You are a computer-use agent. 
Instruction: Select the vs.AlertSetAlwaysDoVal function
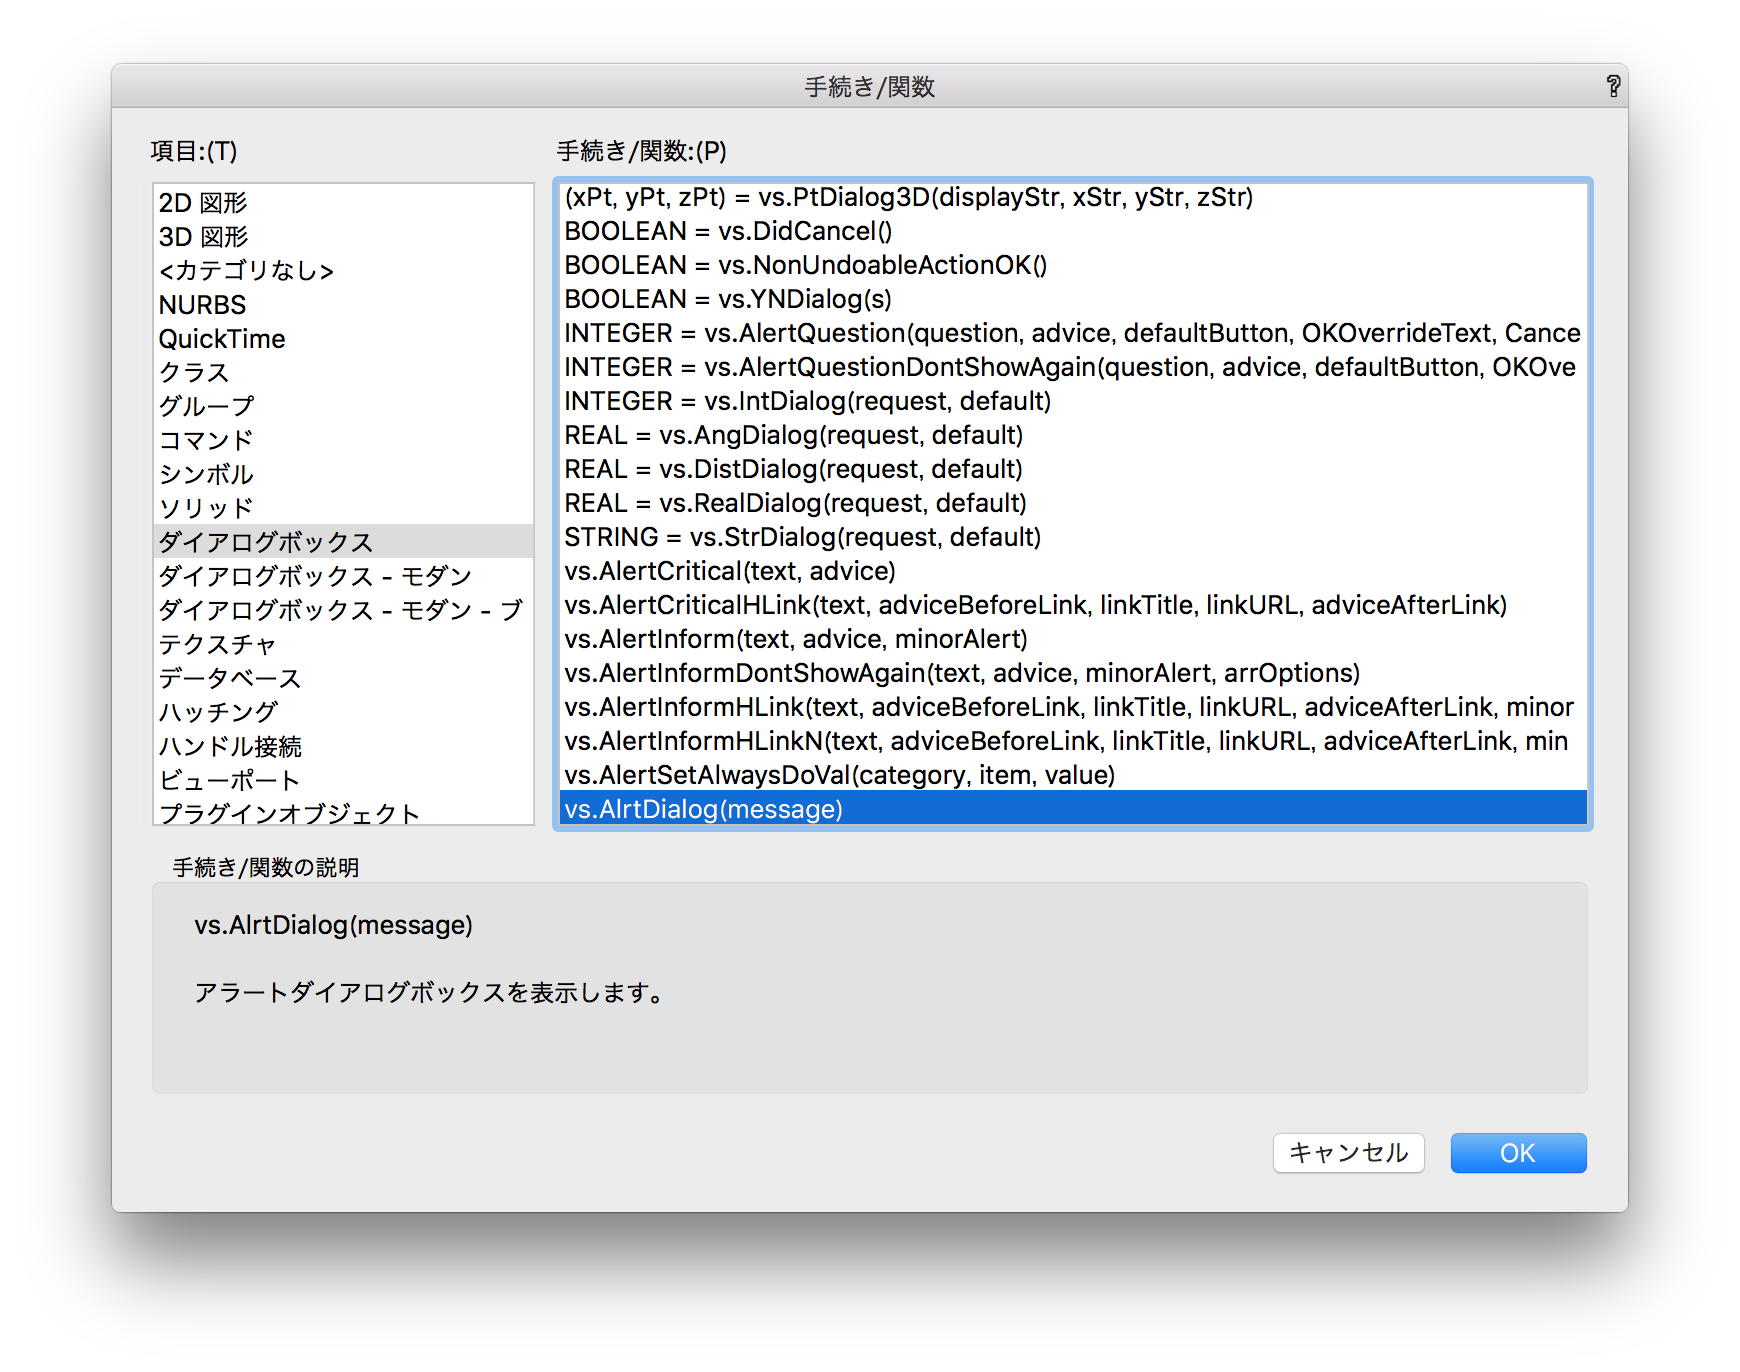tap(1073, 775)
